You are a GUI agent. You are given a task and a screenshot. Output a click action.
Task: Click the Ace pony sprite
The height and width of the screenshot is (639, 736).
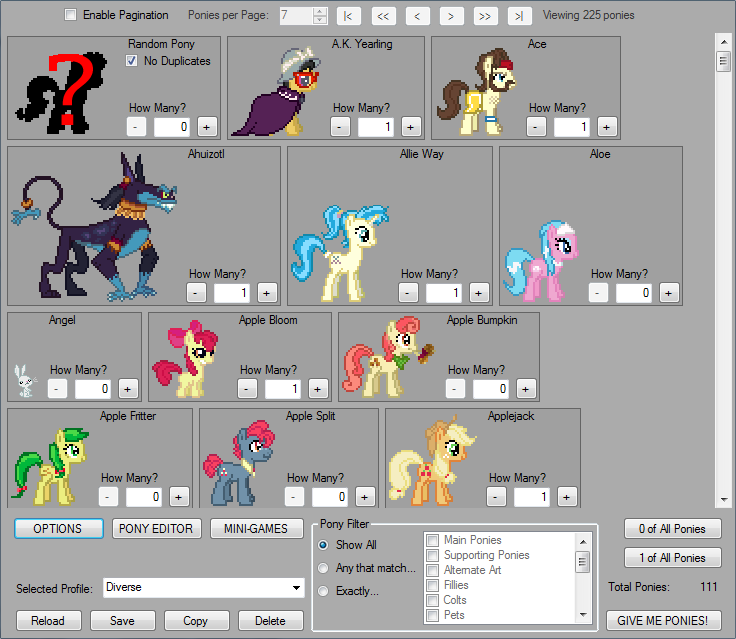(476, 91)
